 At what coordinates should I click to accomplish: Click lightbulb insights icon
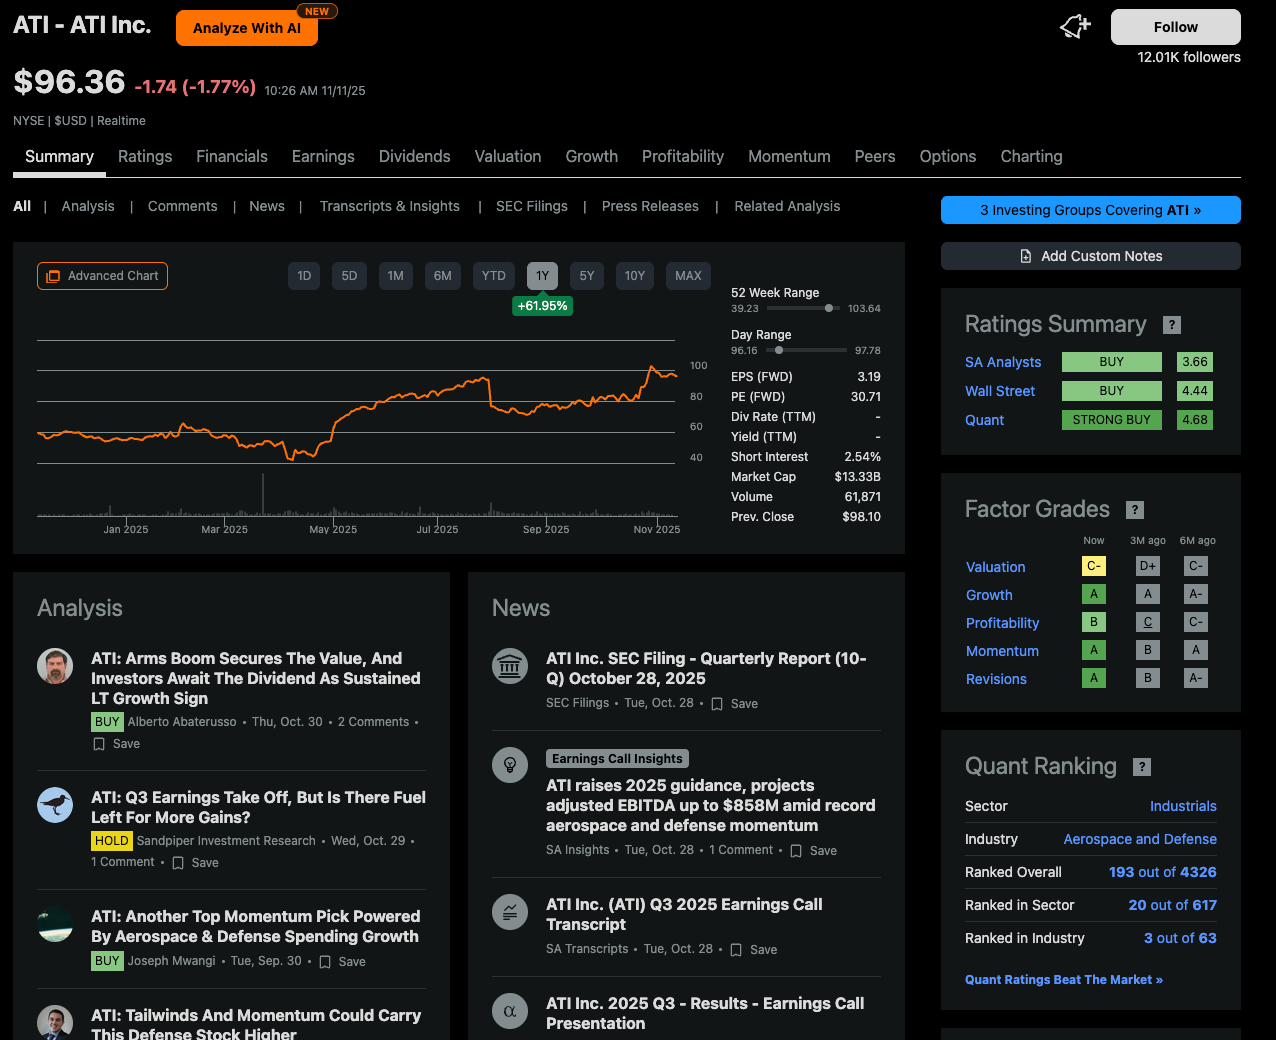[x=510, y=765]
